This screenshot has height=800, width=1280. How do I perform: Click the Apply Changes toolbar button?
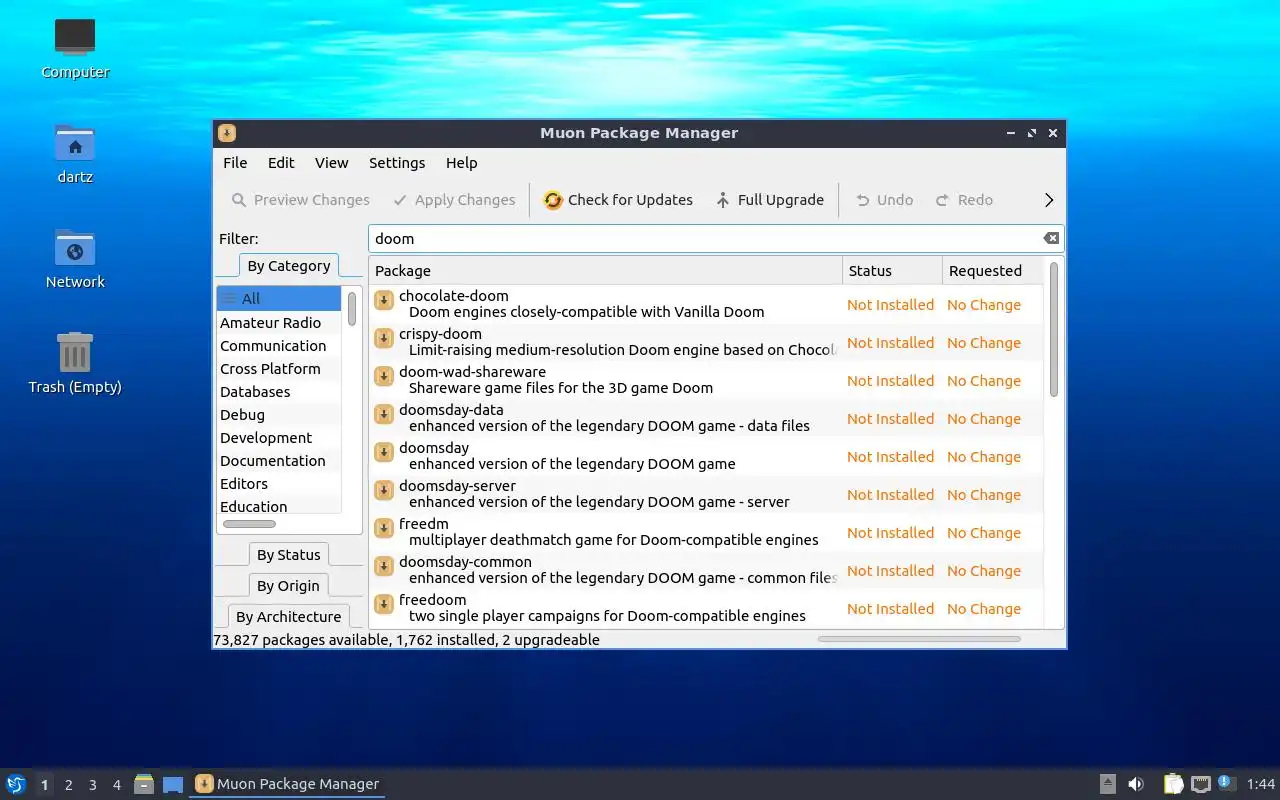click(454, 200)
